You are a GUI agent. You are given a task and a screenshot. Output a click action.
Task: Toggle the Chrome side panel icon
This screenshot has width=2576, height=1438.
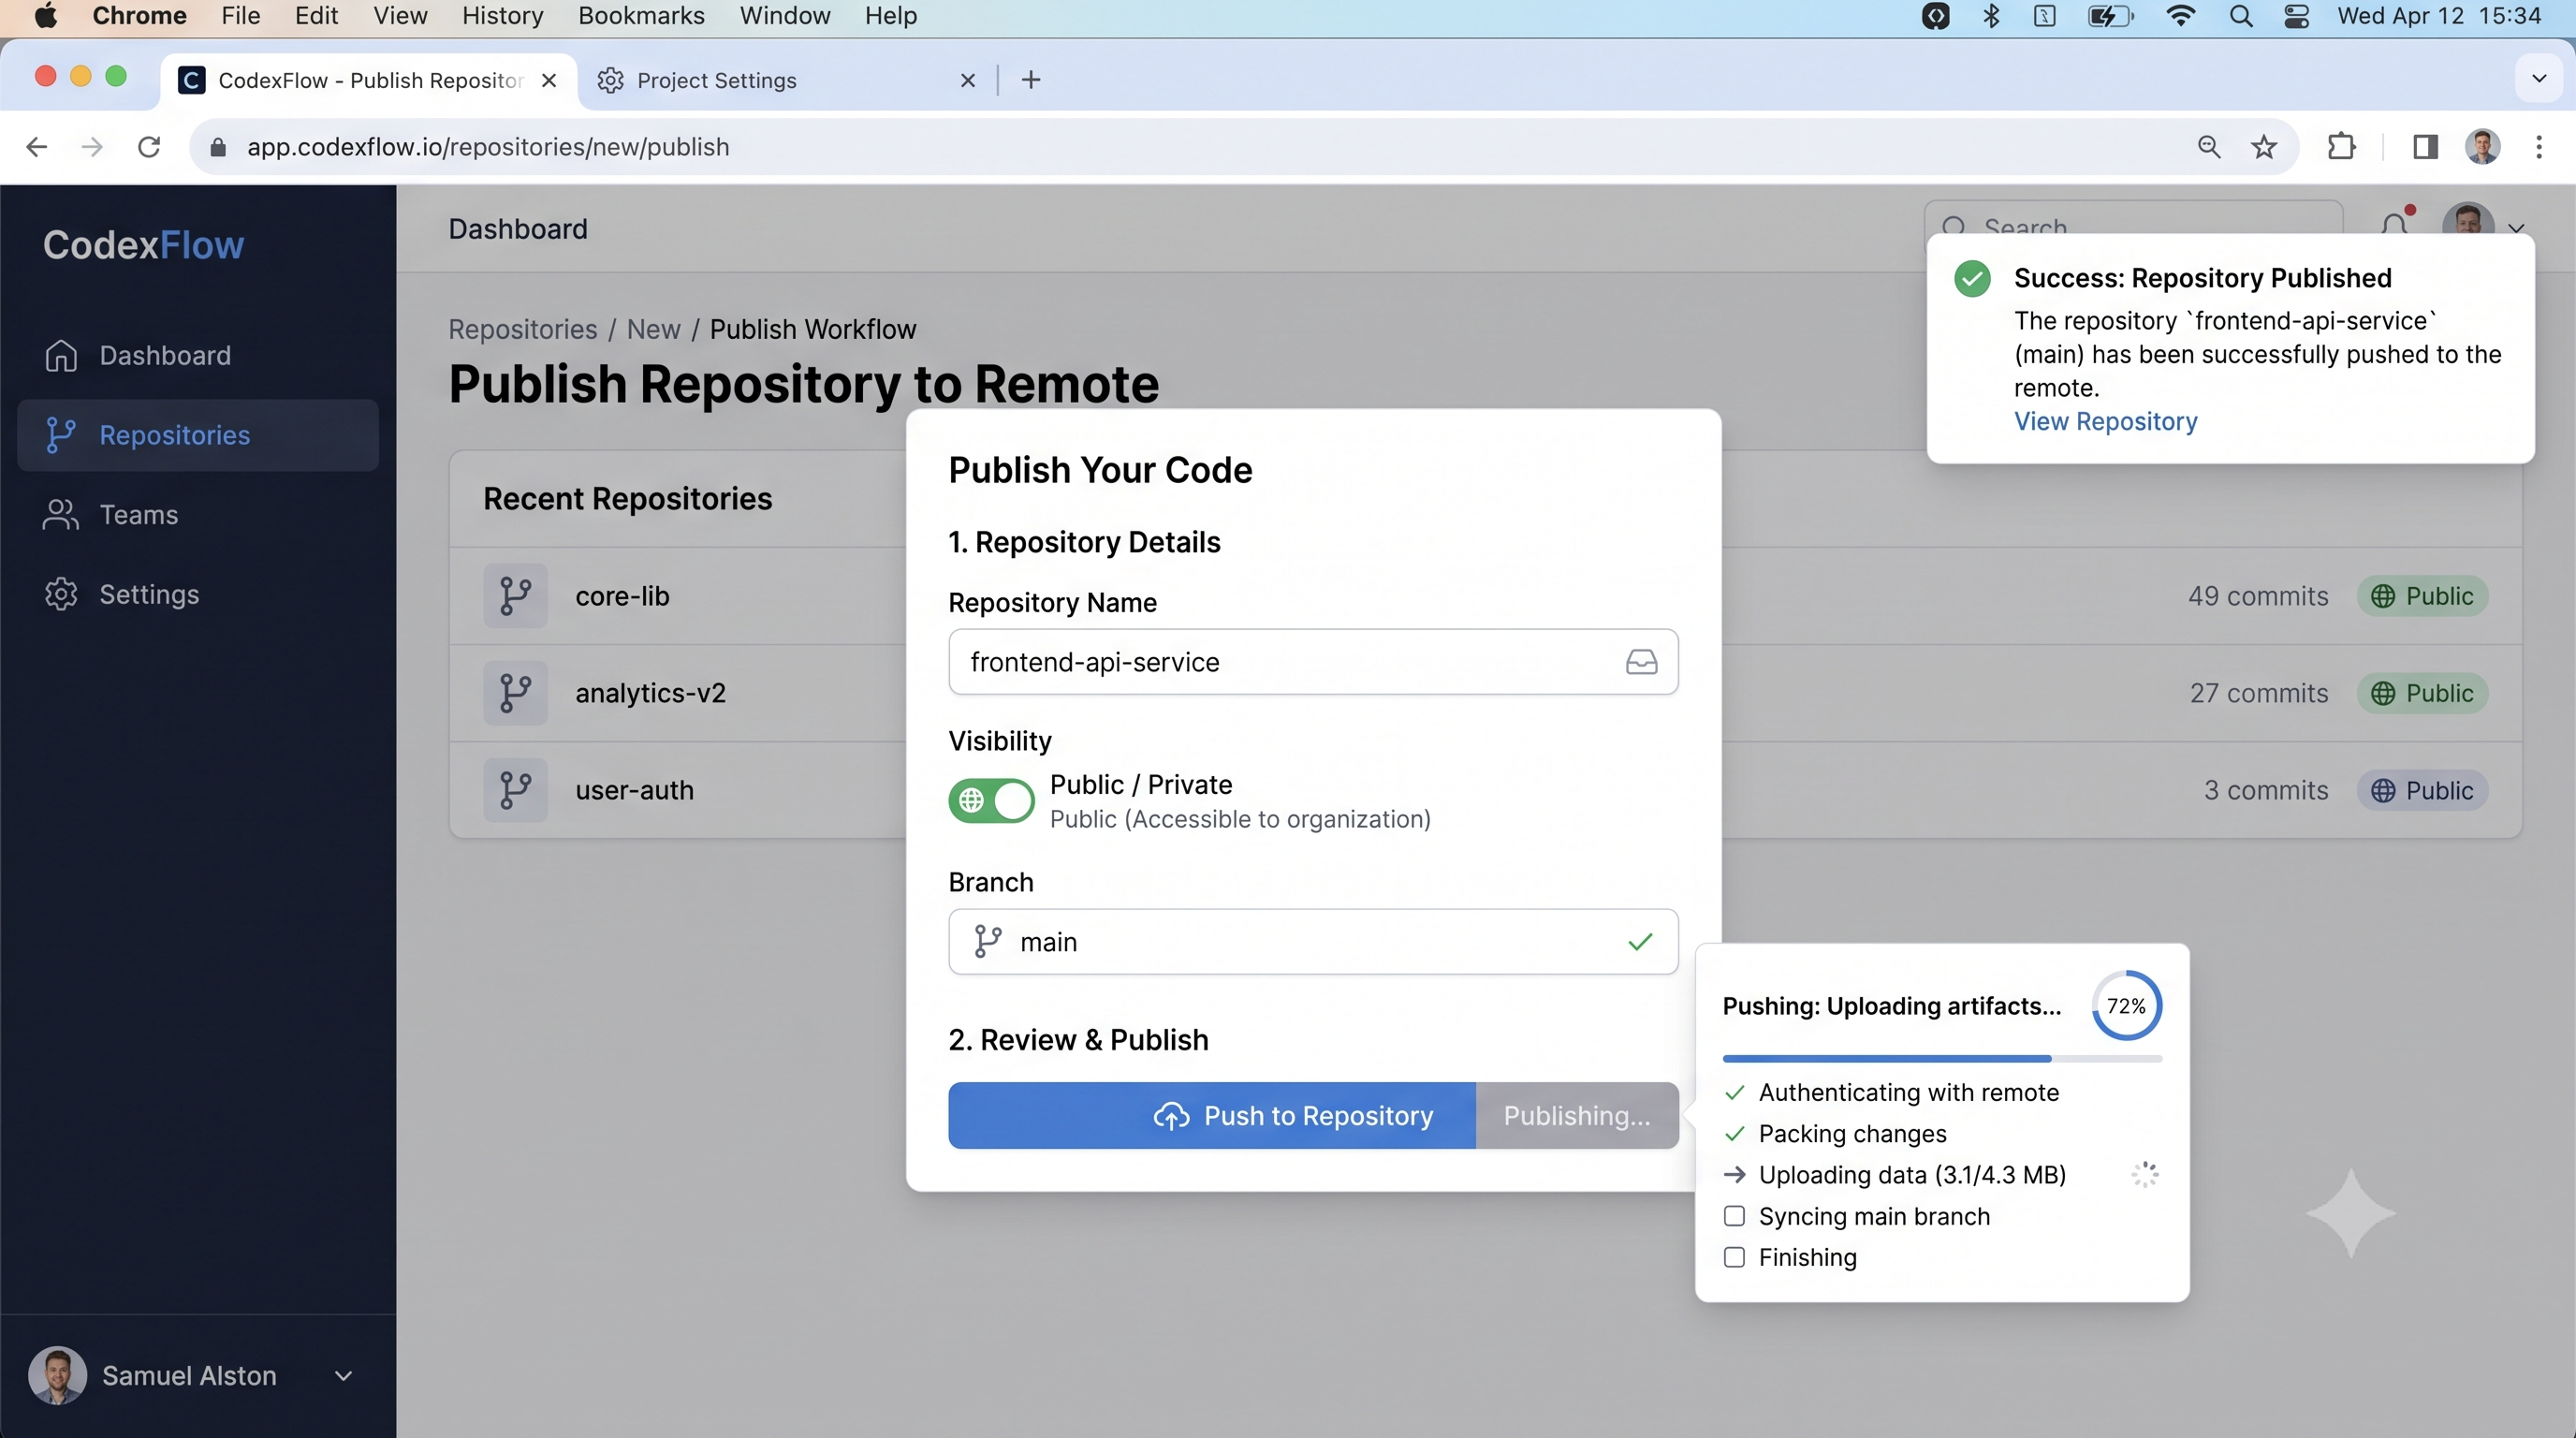coord(2425,147)
